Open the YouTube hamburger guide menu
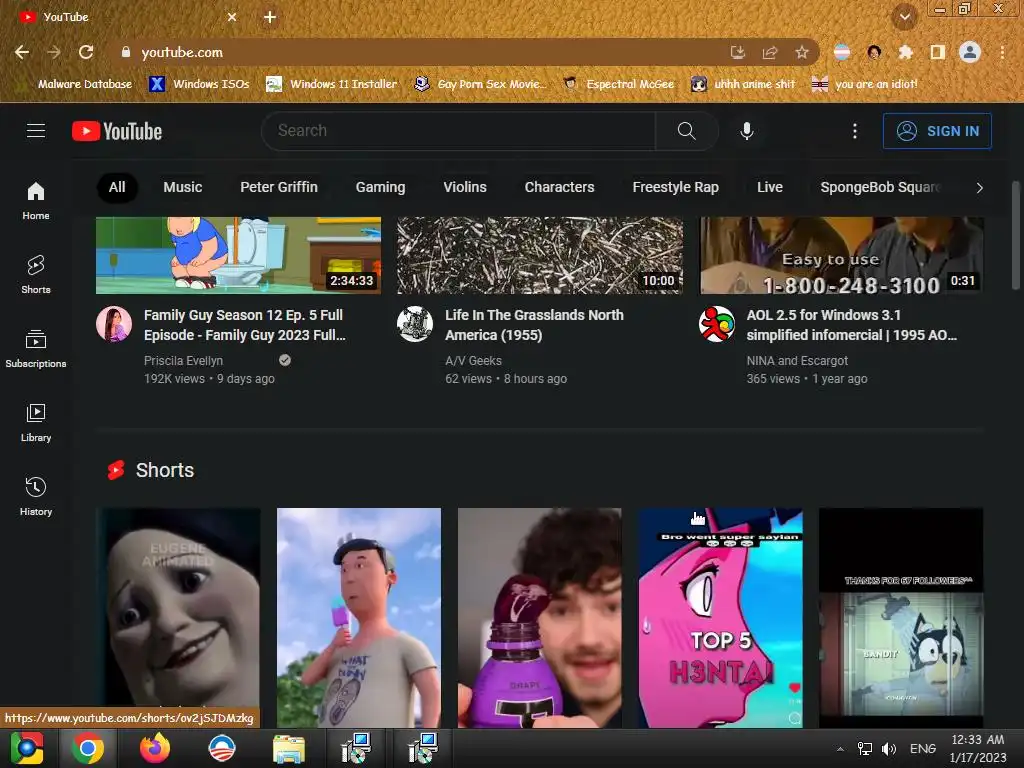The image size is (1024, 768). pos(36,131)
